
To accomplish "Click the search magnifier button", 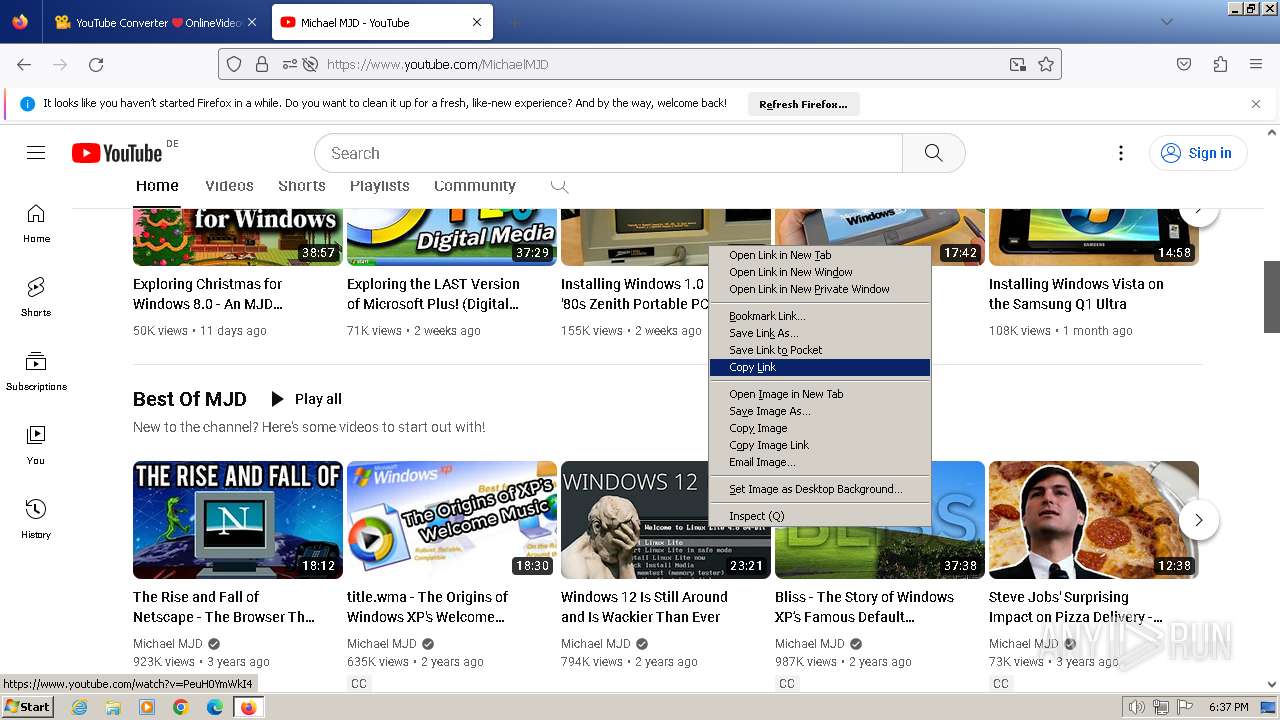I will [x=933, y=153].
